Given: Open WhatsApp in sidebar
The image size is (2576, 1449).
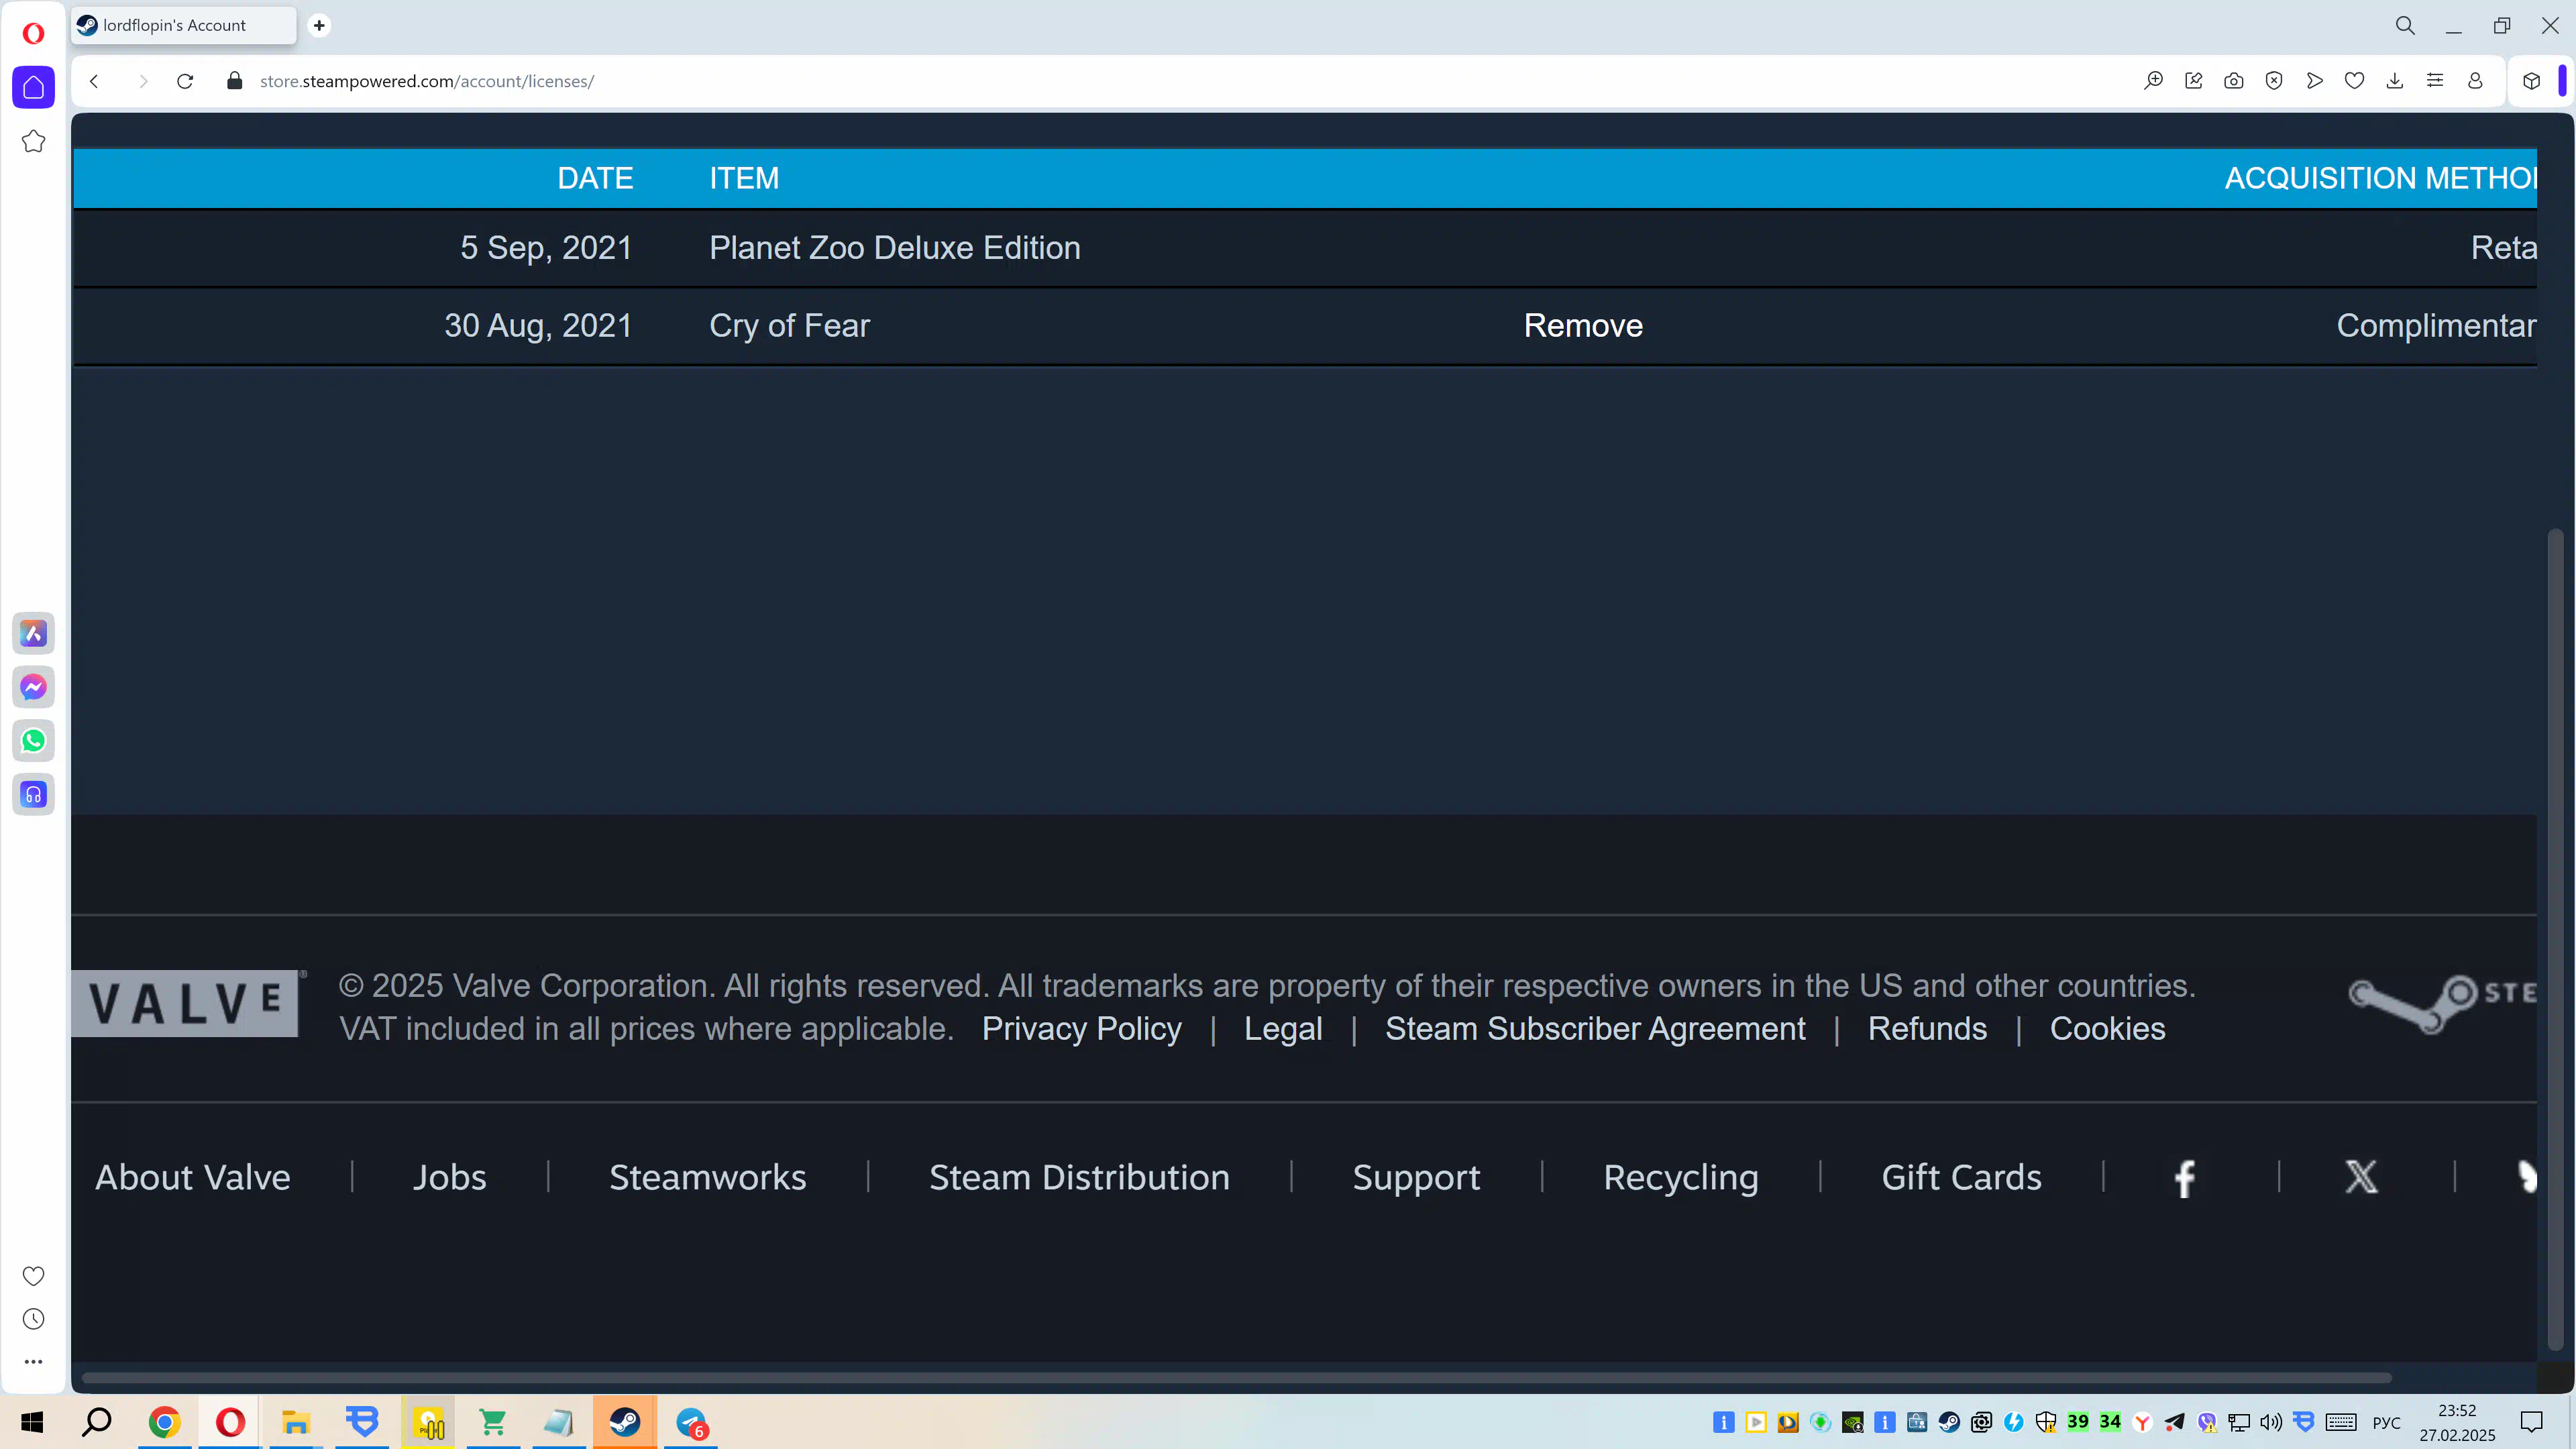Looking at the screenshot, I should point(33,741).
